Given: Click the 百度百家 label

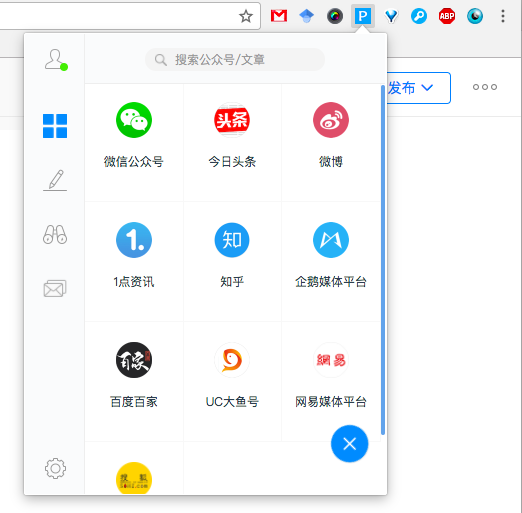Looking at the screenshot, I should click(x=134, y=402).
